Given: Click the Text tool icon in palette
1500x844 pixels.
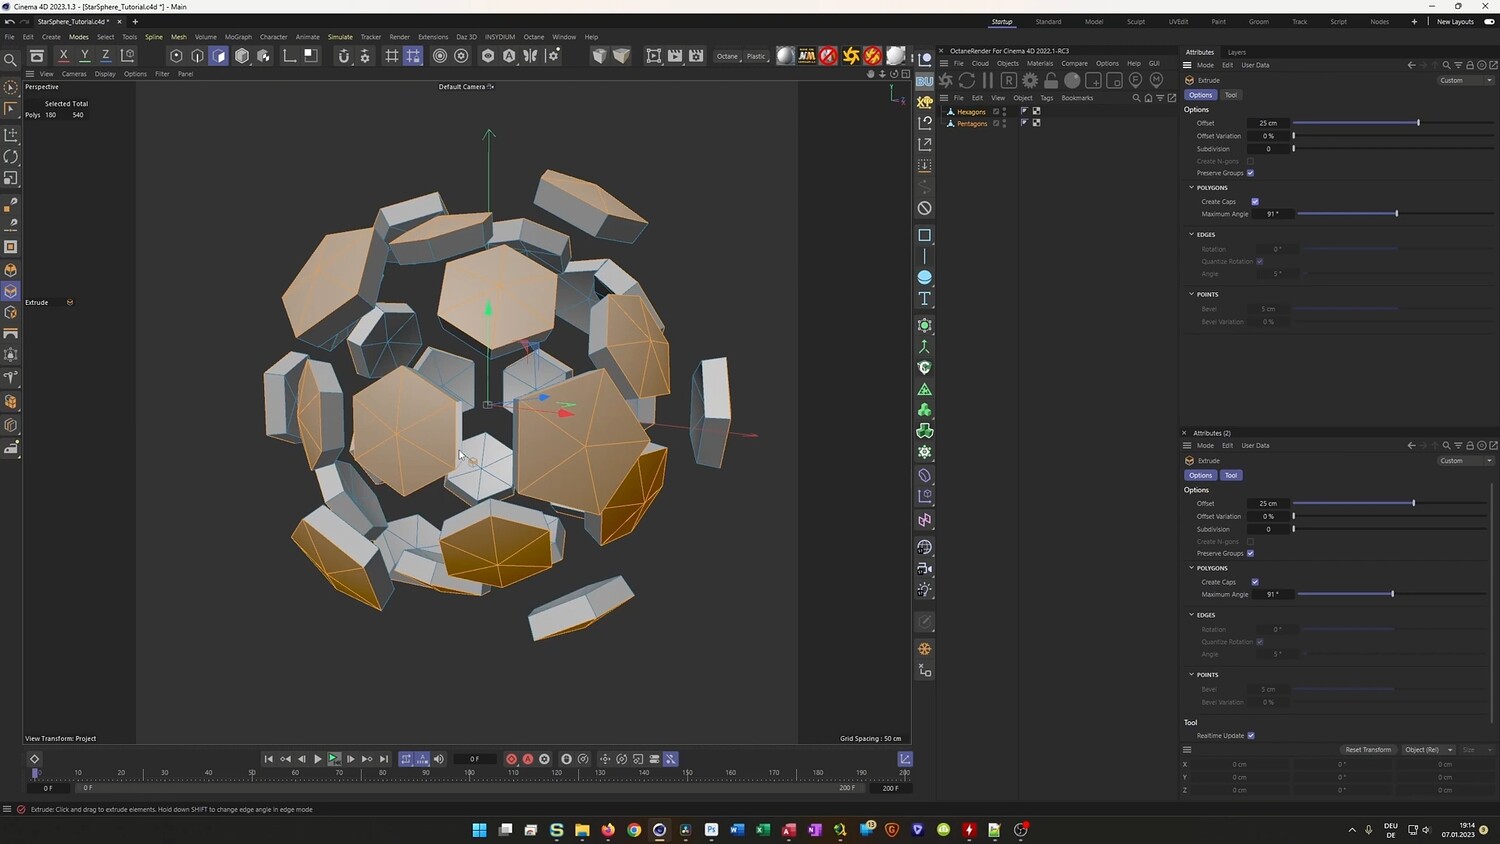Looking at the screenshot, I should pyautogui.click(x=924, y=299).
